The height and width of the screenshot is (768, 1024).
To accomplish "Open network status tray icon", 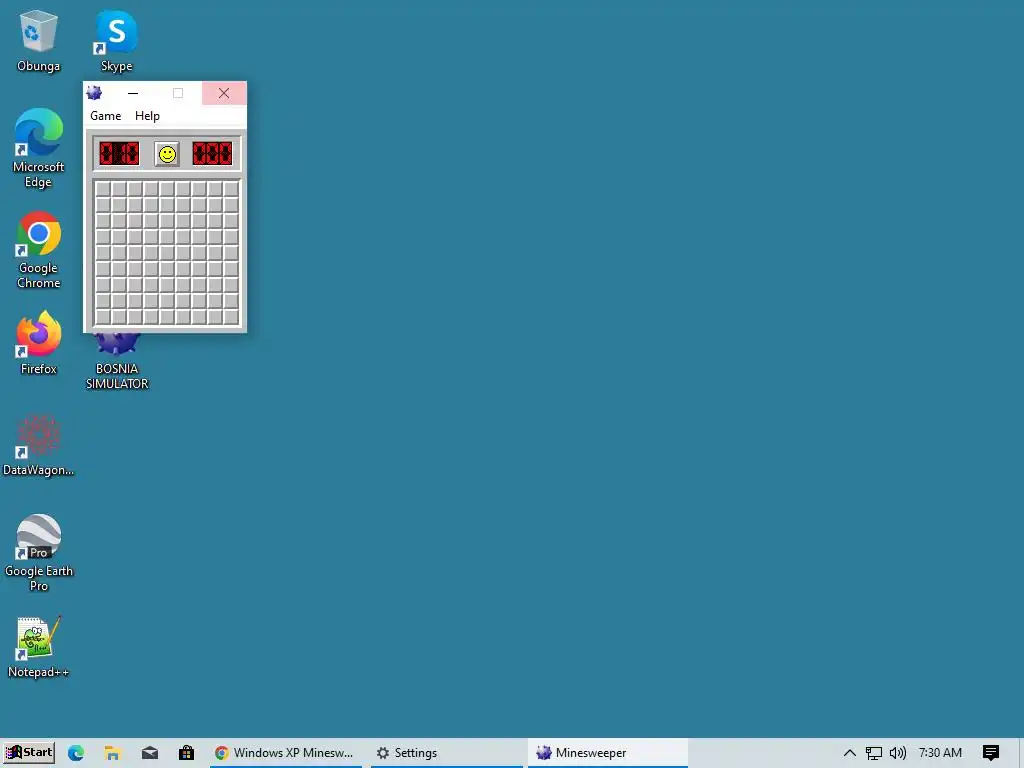I will click(874, 753).
